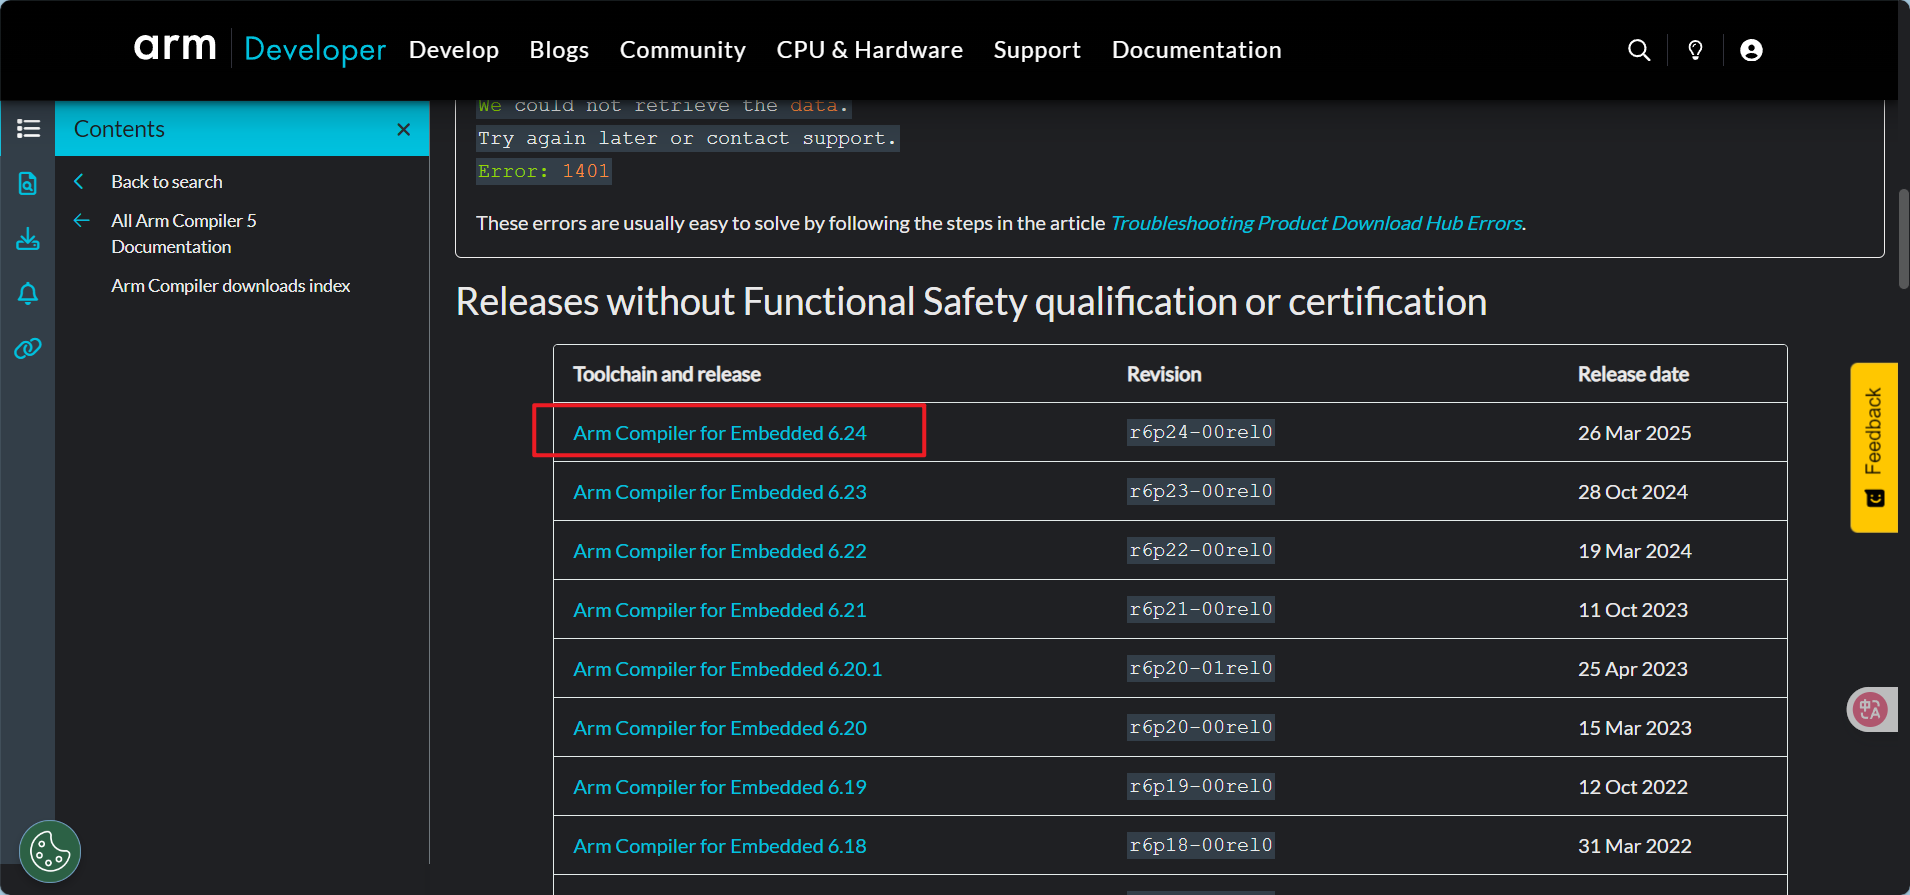Open the search magnifier icon

pos(1639,50)
